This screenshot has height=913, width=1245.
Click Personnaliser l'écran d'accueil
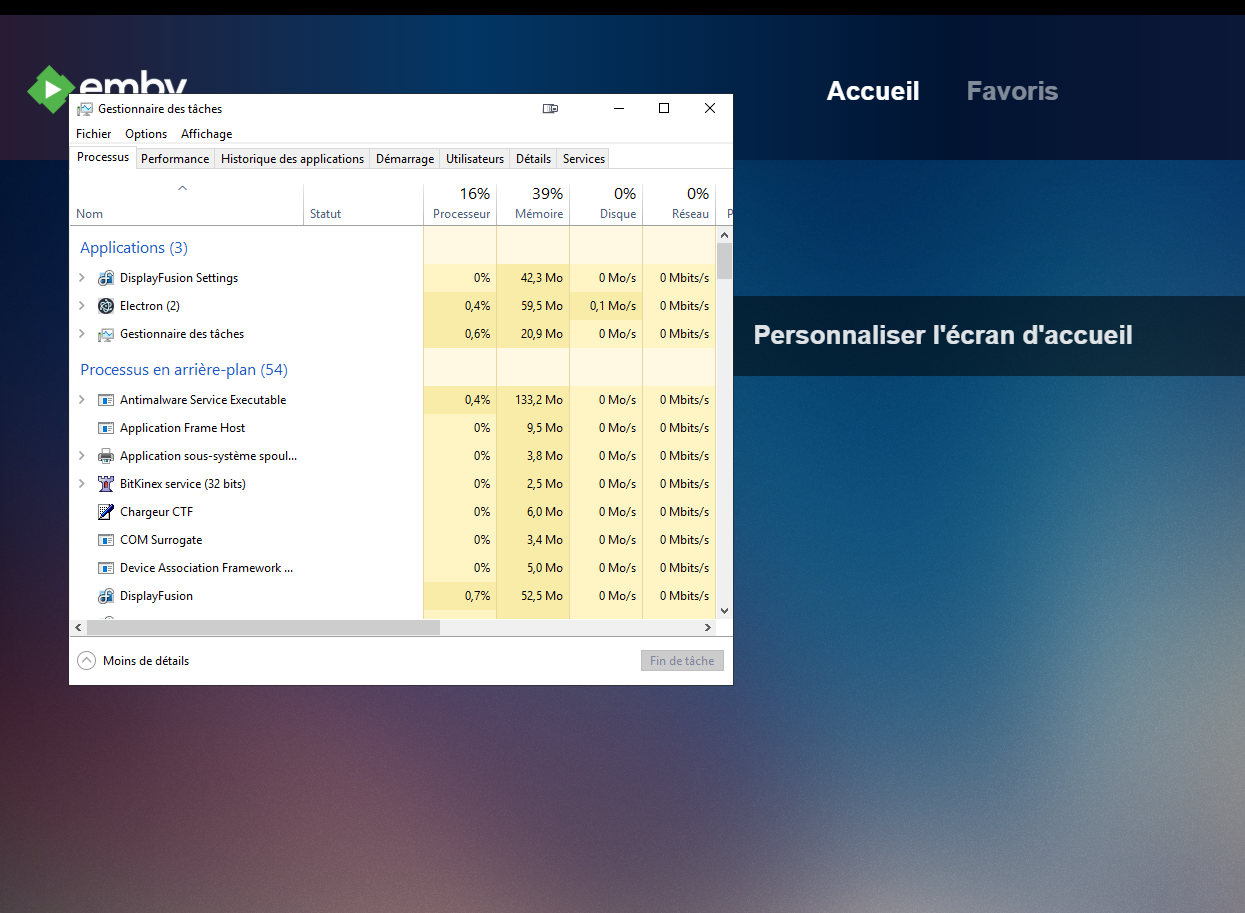[942, 335]
